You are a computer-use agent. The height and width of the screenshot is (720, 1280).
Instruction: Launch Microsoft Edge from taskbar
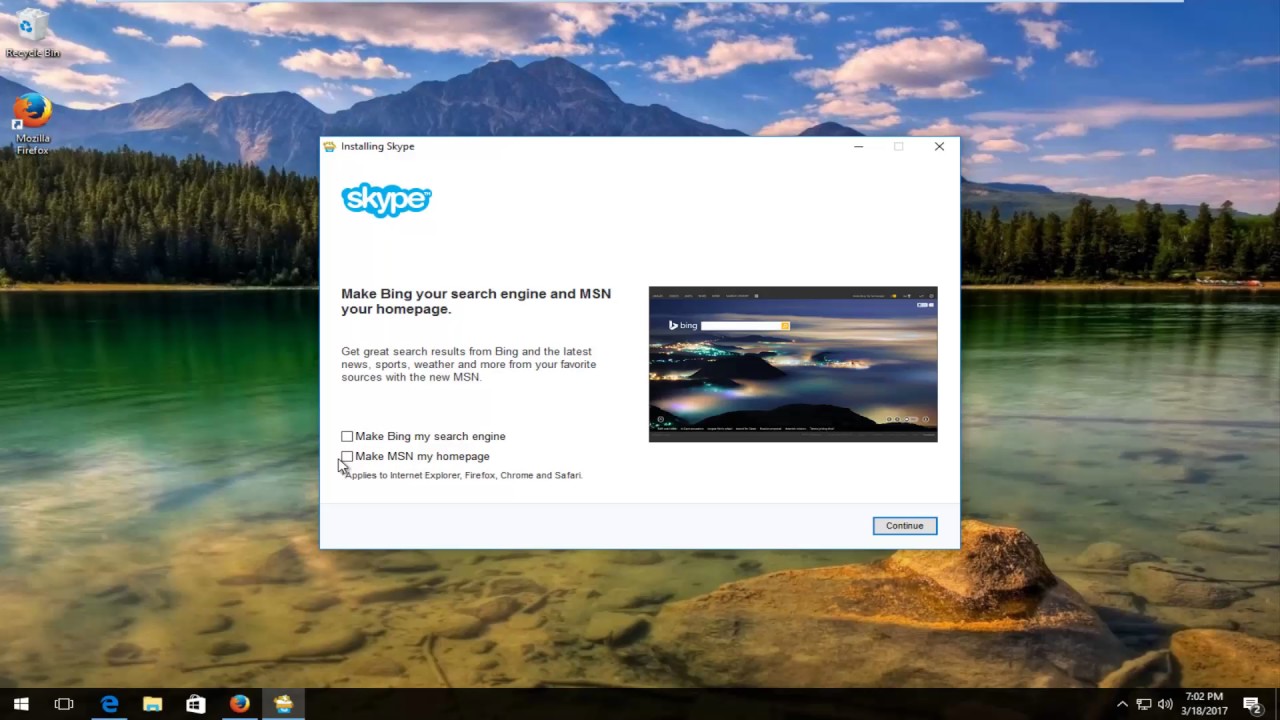[x=109, y=704]
